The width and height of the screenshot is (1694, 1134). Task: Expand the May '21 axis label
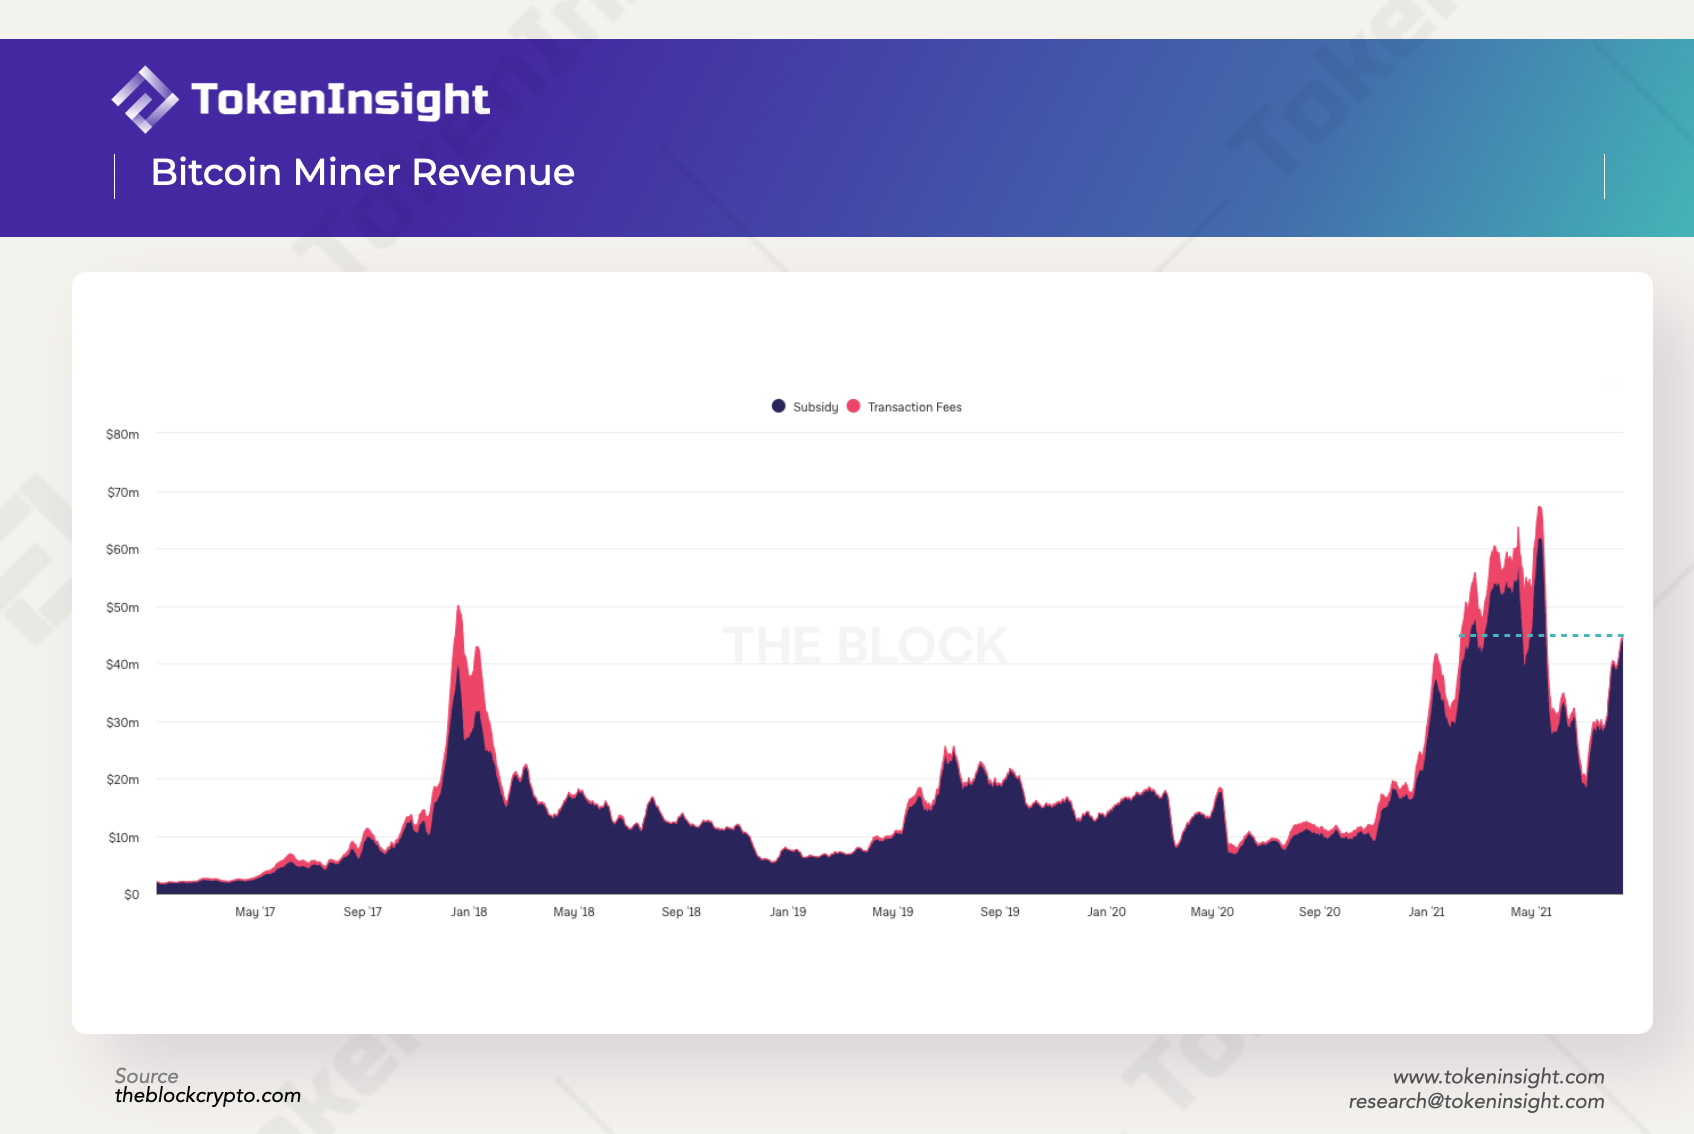click(1533, 912)
